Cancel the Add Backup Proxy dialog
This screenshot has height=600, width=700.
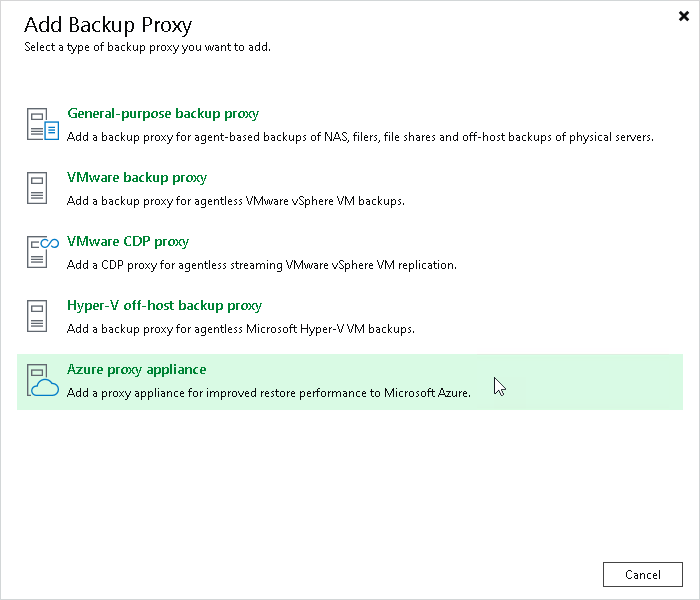[642, 575]
